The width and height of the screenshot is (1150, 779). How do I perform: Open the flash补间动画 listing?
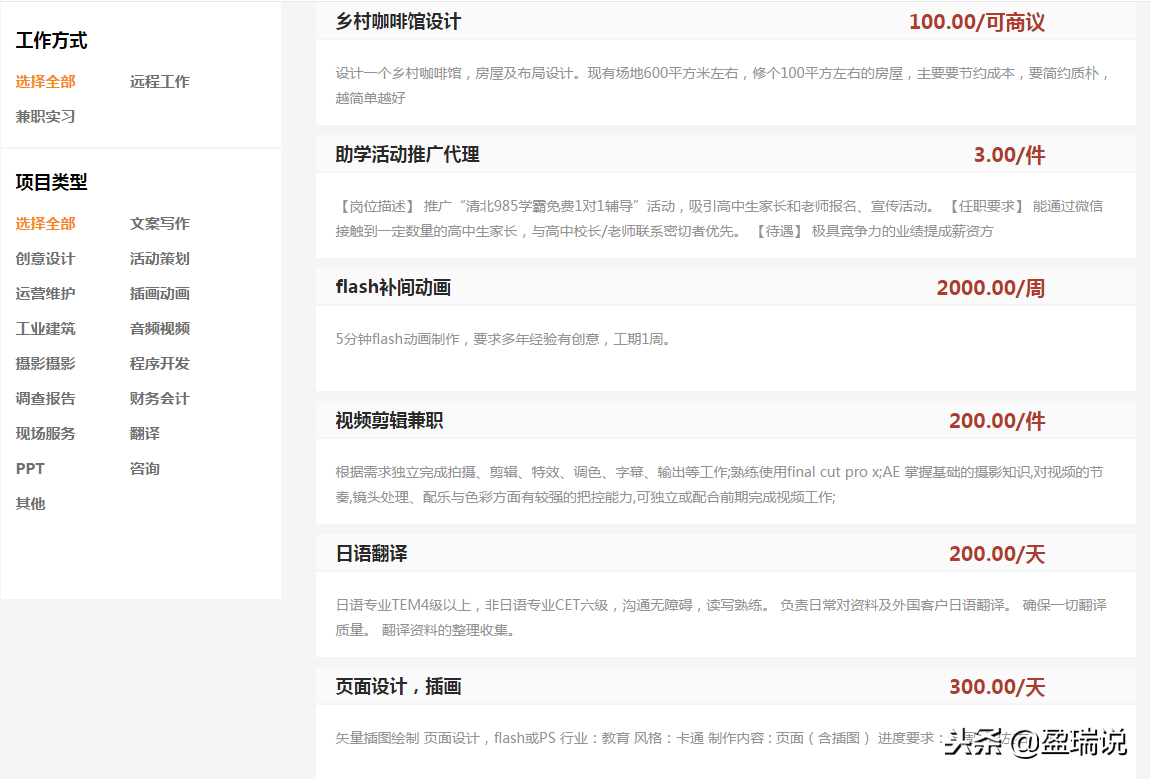[x=393, y=288]
